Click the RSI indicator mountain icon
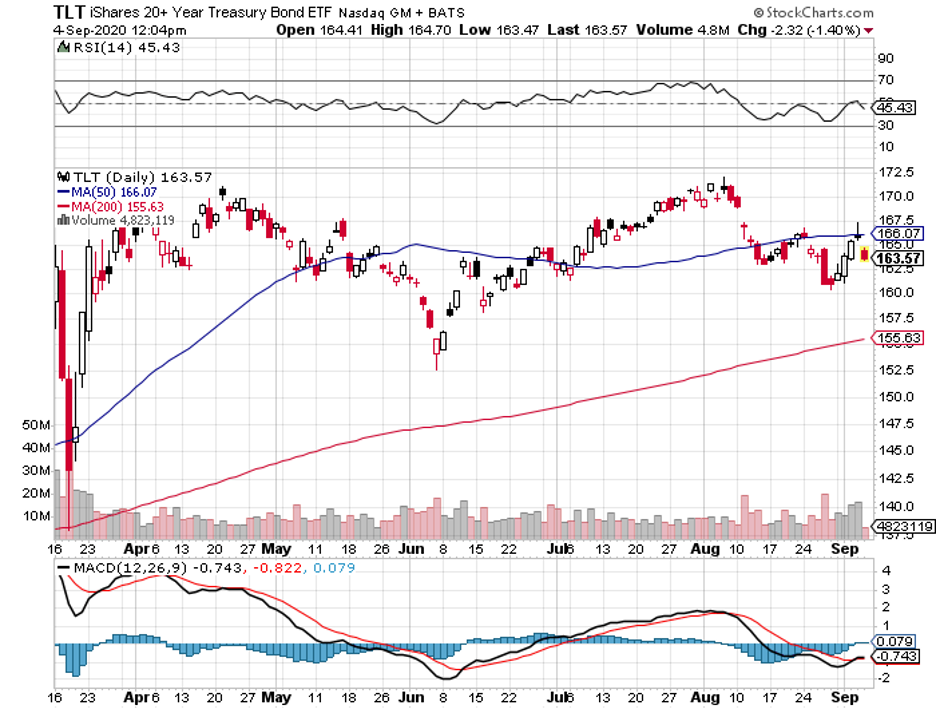The width and height of the screenshot is (936, 708). coord(63,47)
